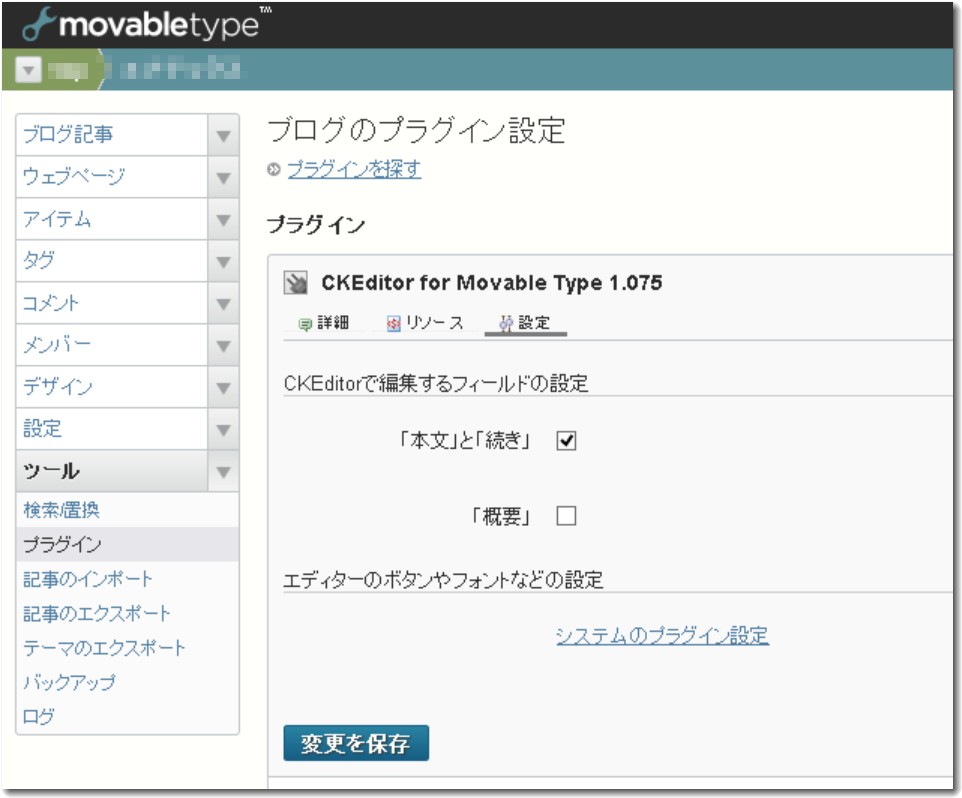Click the CKEditor plugin icon
This screenshot has height=798, width=962.
coord(296,283)
